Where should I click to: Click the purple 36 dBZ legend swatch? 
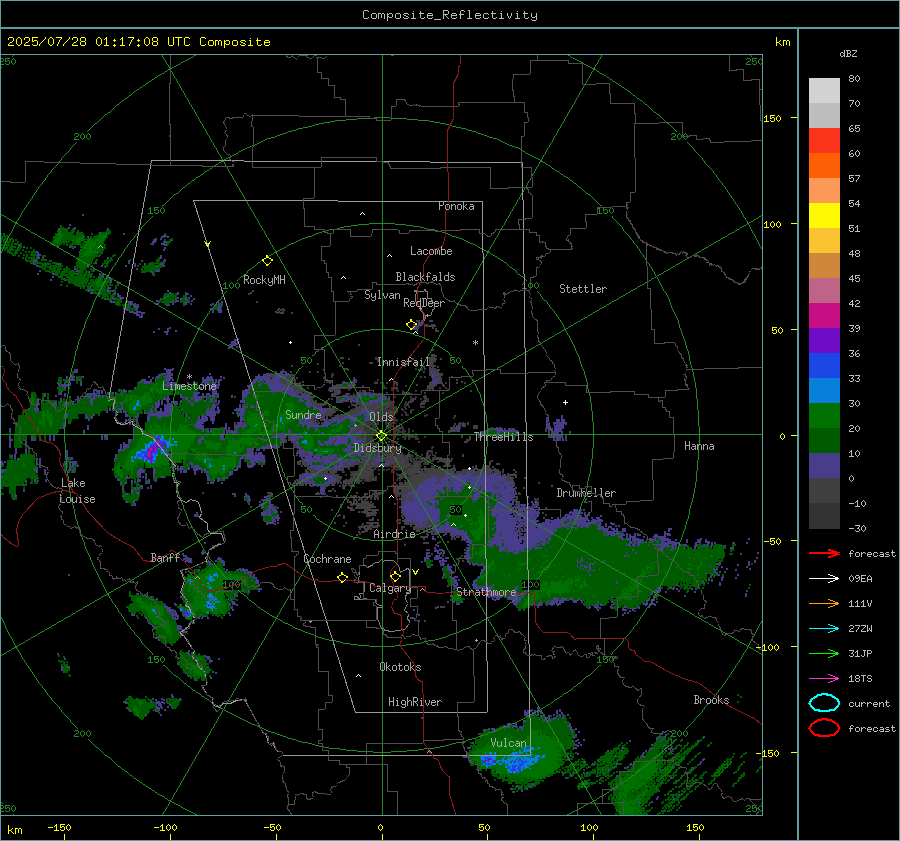click(x=824, y=340)
